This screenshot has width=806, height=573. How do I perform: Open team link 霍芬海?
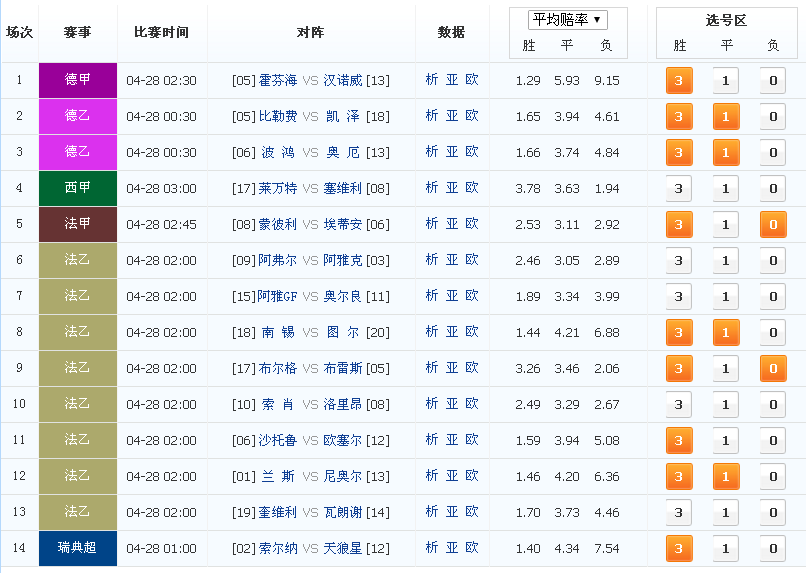click(278, 80)
